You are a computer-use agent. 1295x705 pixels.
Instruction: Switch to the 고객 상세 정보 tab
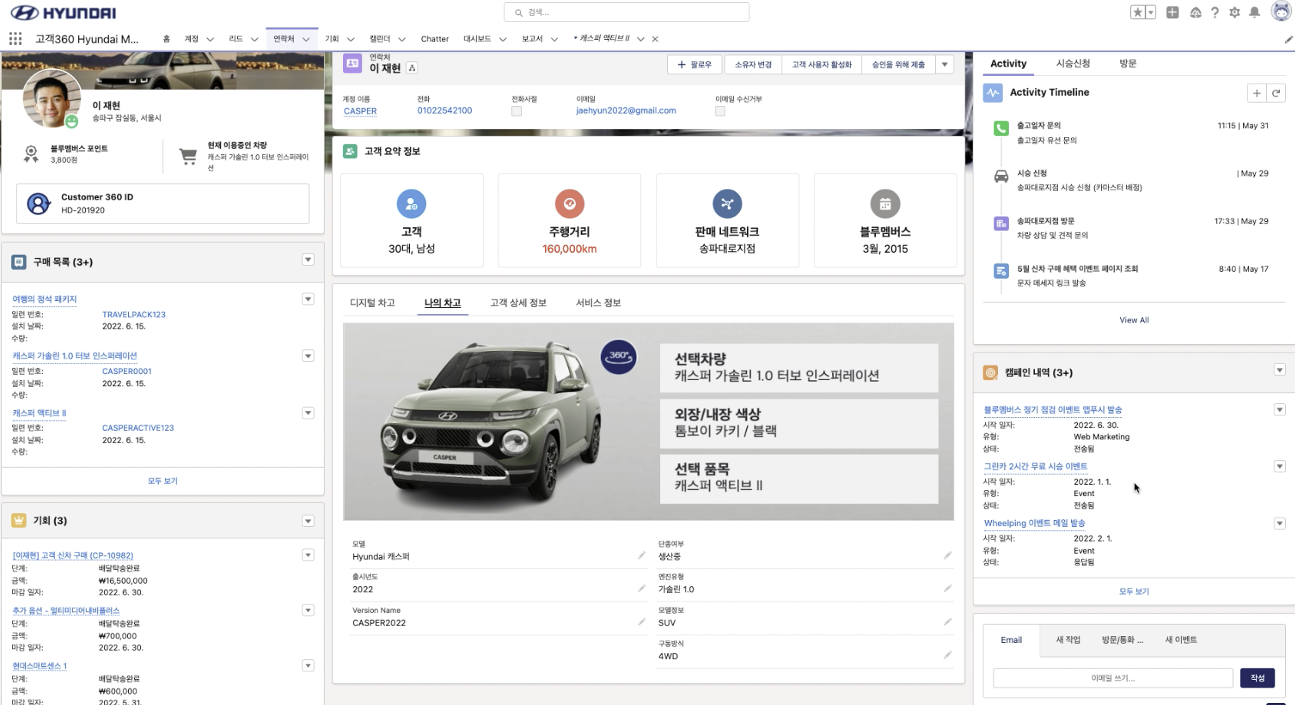[x=518, y=303]
